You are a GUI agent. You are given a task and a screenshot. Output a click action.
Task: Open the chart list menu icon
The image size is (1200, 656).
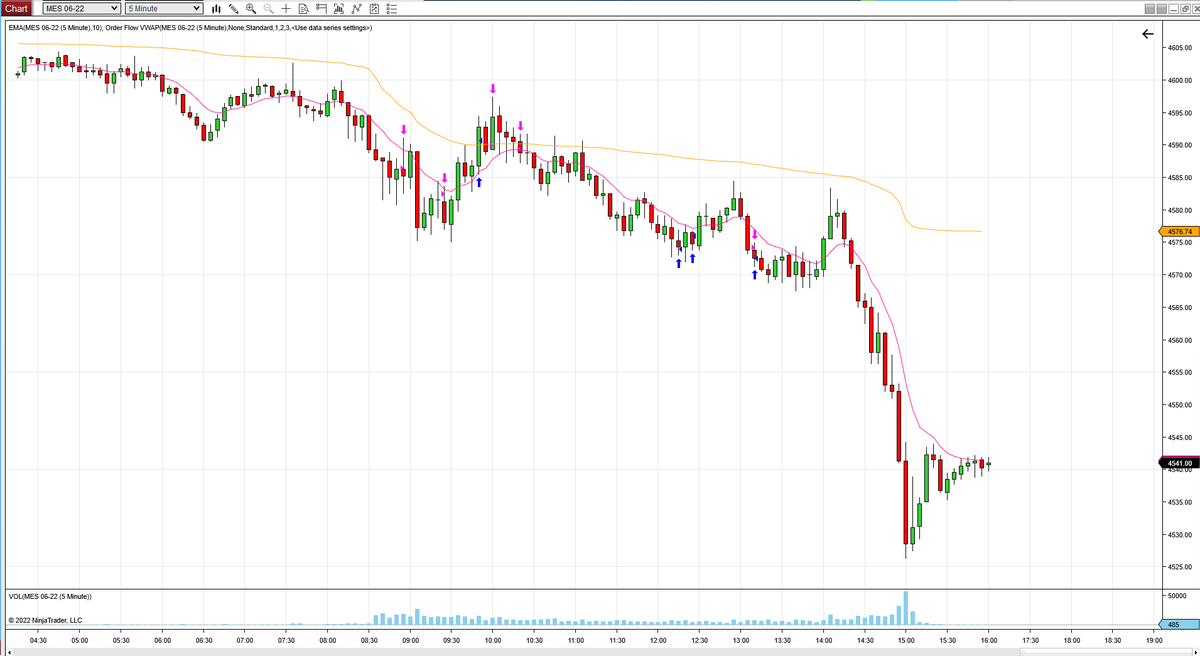point(391,8)
